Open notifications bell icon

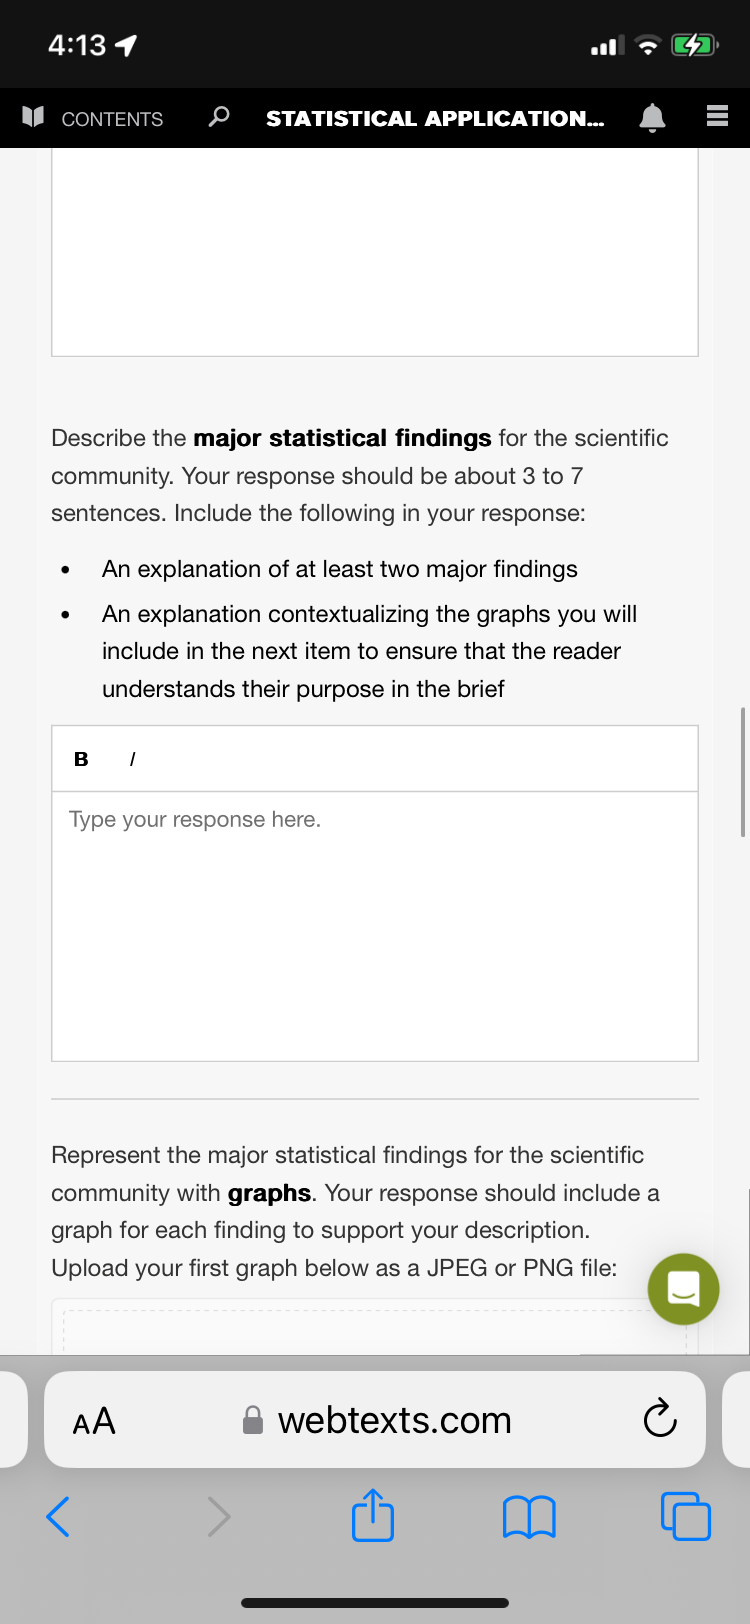coord(652,118)
